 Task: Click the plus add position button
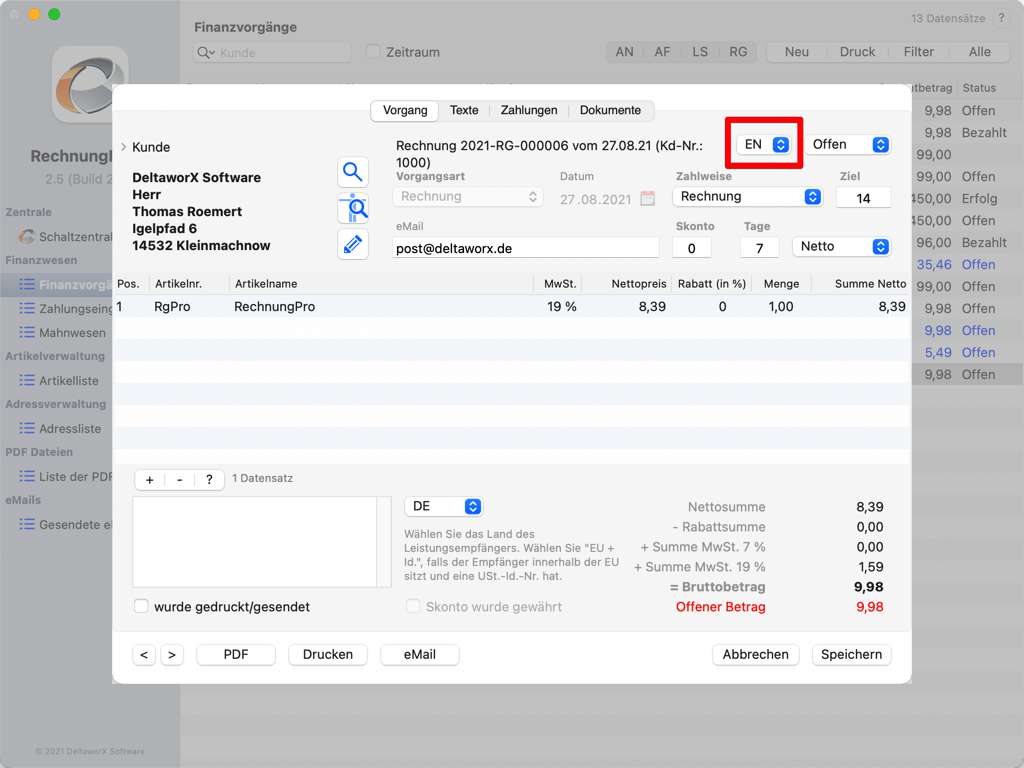tap(150, 480)
